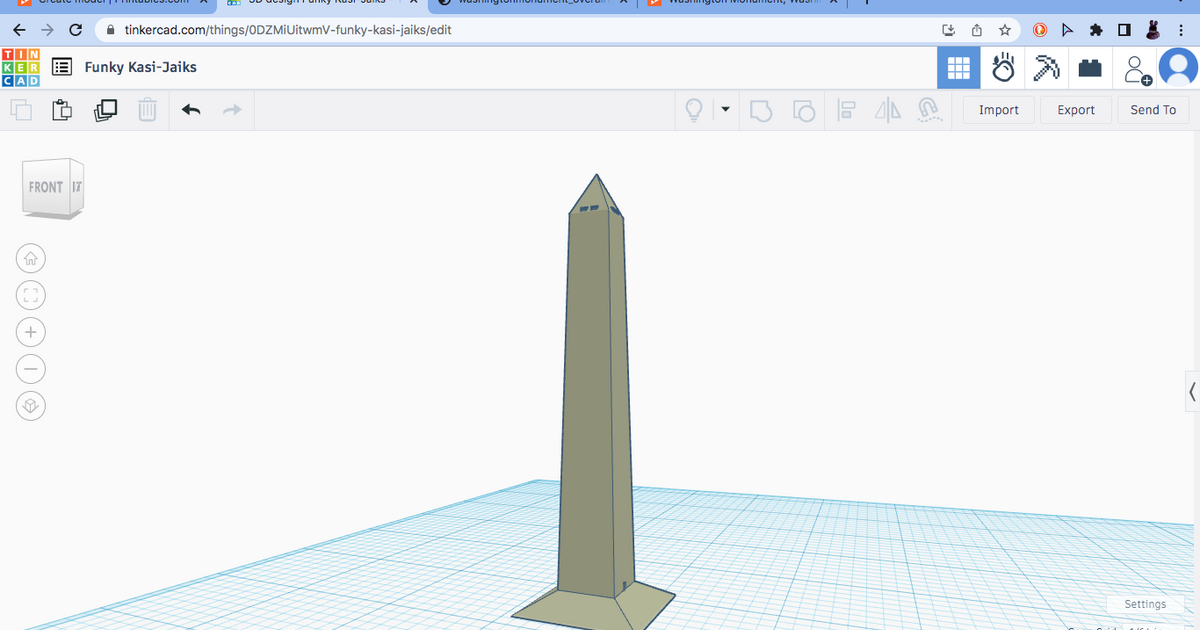Switch to Brick view with the brick icon

1090,67
